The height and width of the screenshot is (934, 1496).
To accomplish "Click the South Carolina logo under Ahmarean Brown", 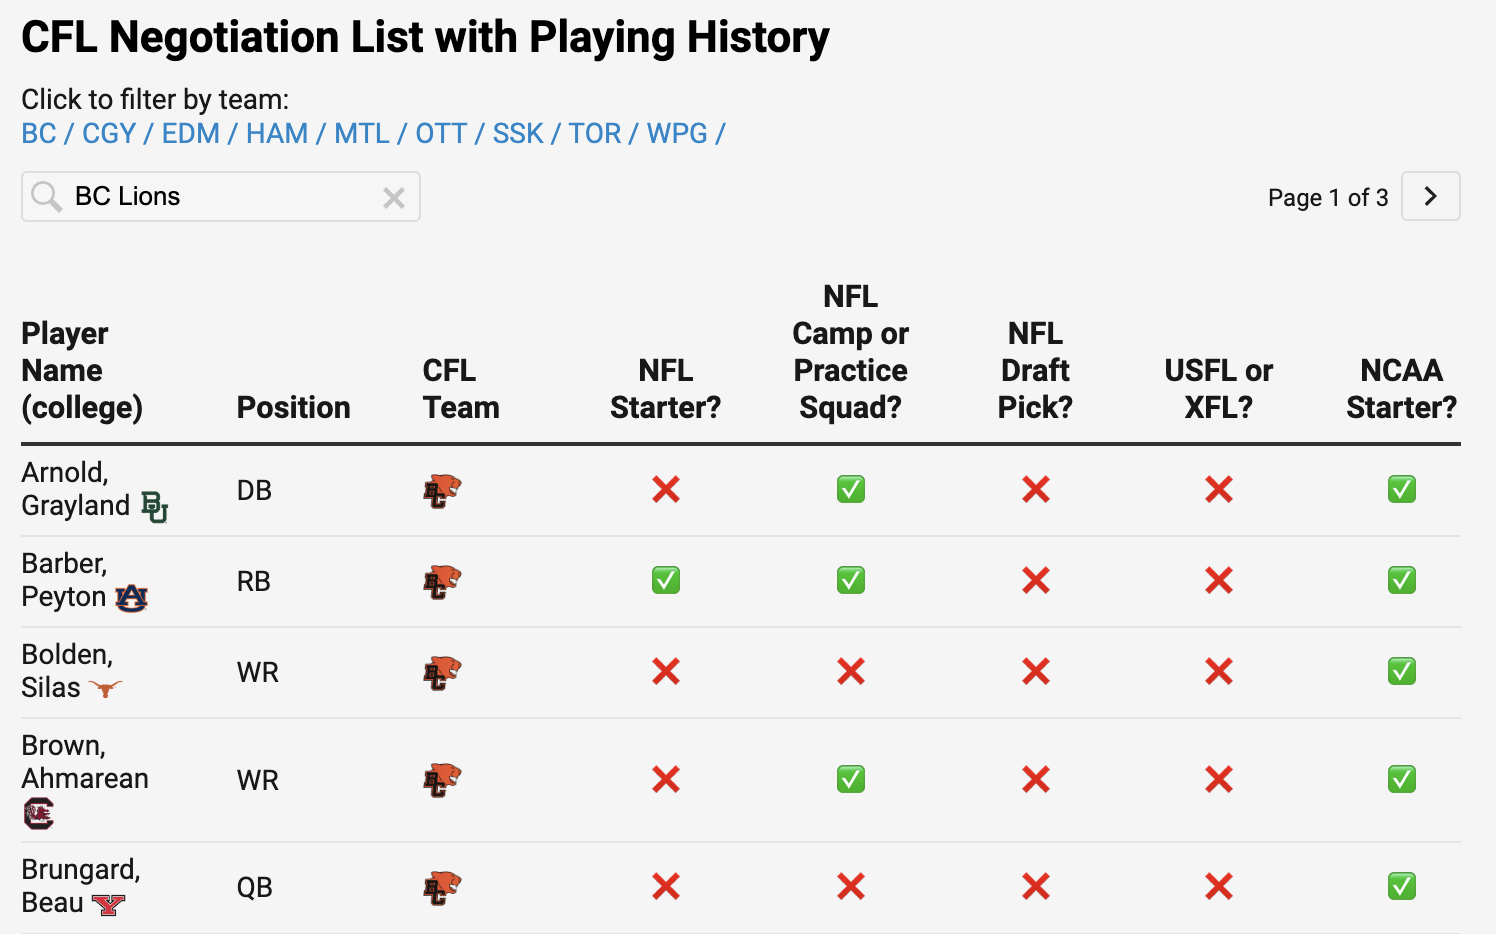I will 38,814.
